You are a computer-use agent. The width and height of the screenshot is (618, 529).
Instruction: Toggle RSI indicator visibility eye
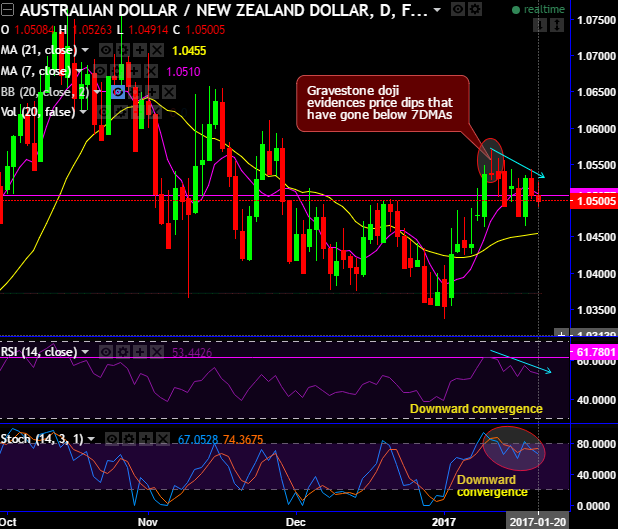[106, 352]
